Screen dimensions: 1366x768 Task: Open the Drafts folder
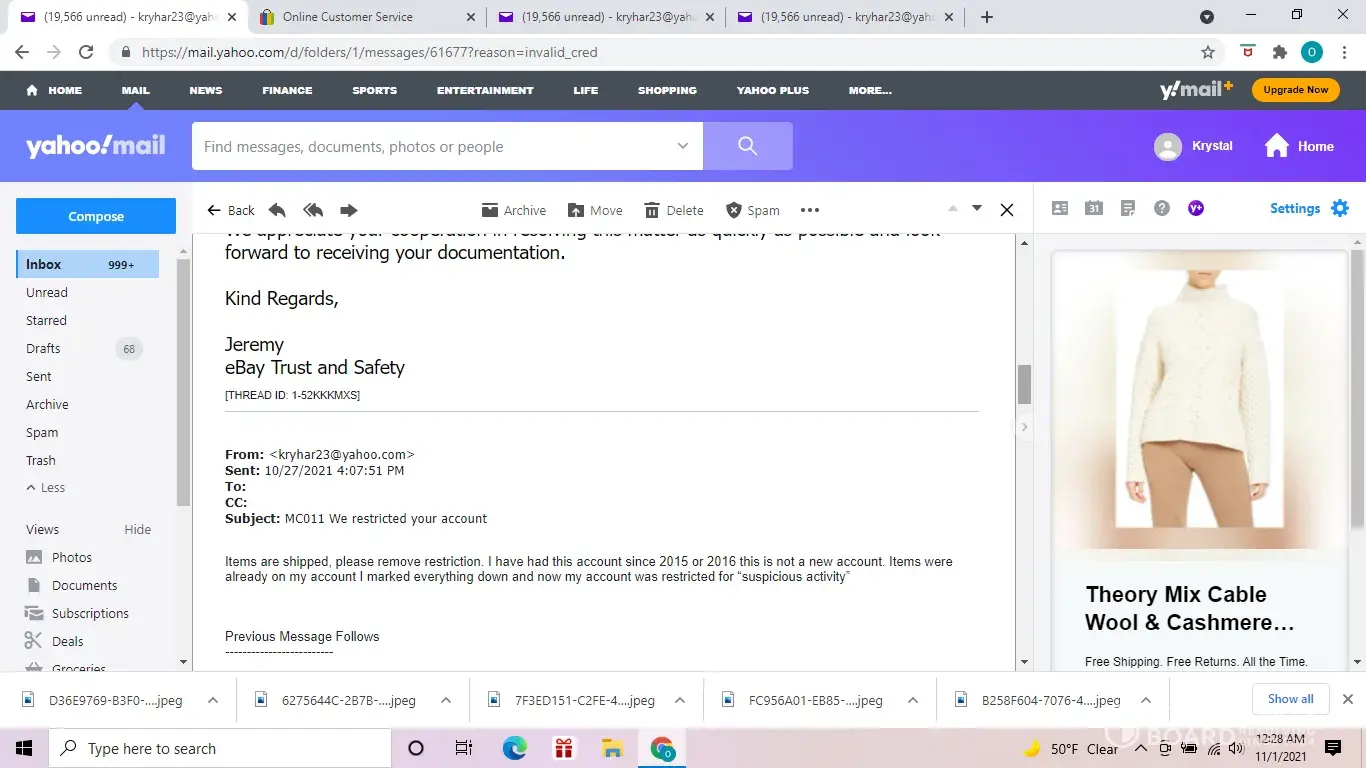tap(43, 348)
